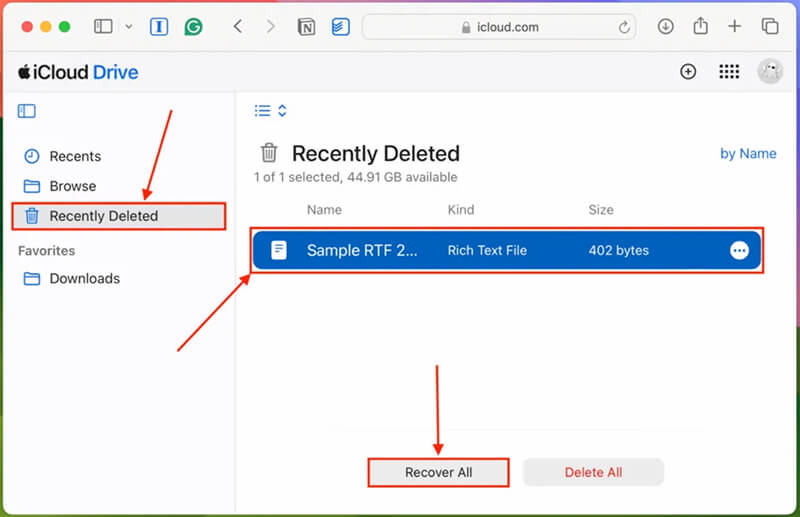Open the by Name sort menu
Viewport: 800px width, 517px height.
coord(748,154)
